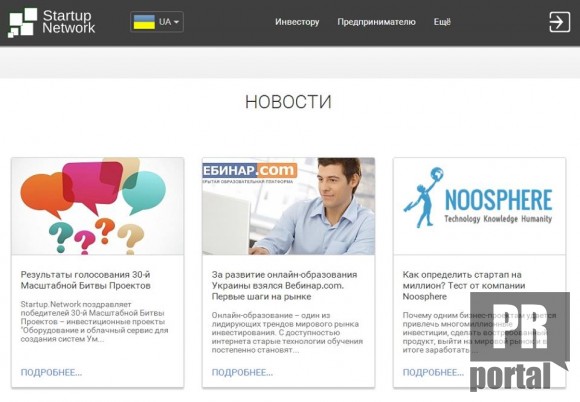Click ПОДРОБНЕЕ under the voting results article
580x402 pixels.
point(51,372)
